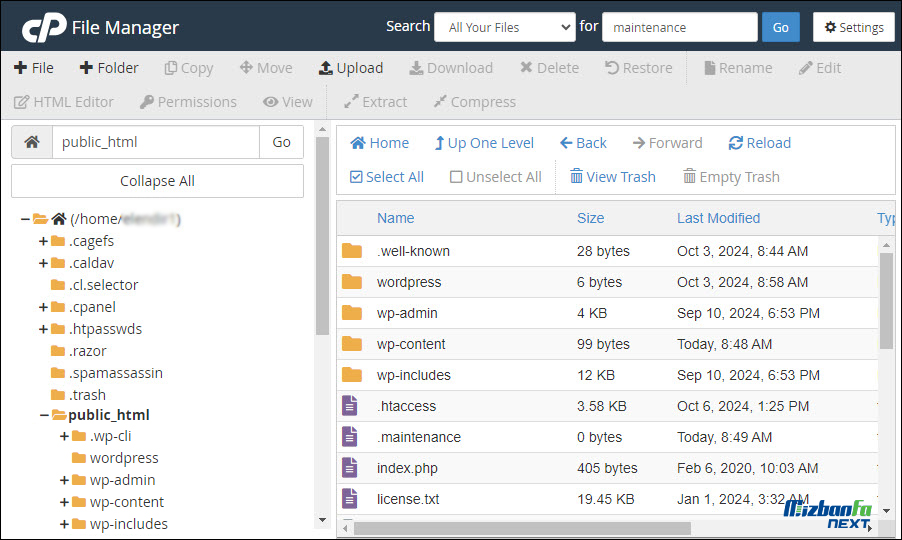The image size is (902, 540).
Task: Open View Trash
Action: point(613,177)
